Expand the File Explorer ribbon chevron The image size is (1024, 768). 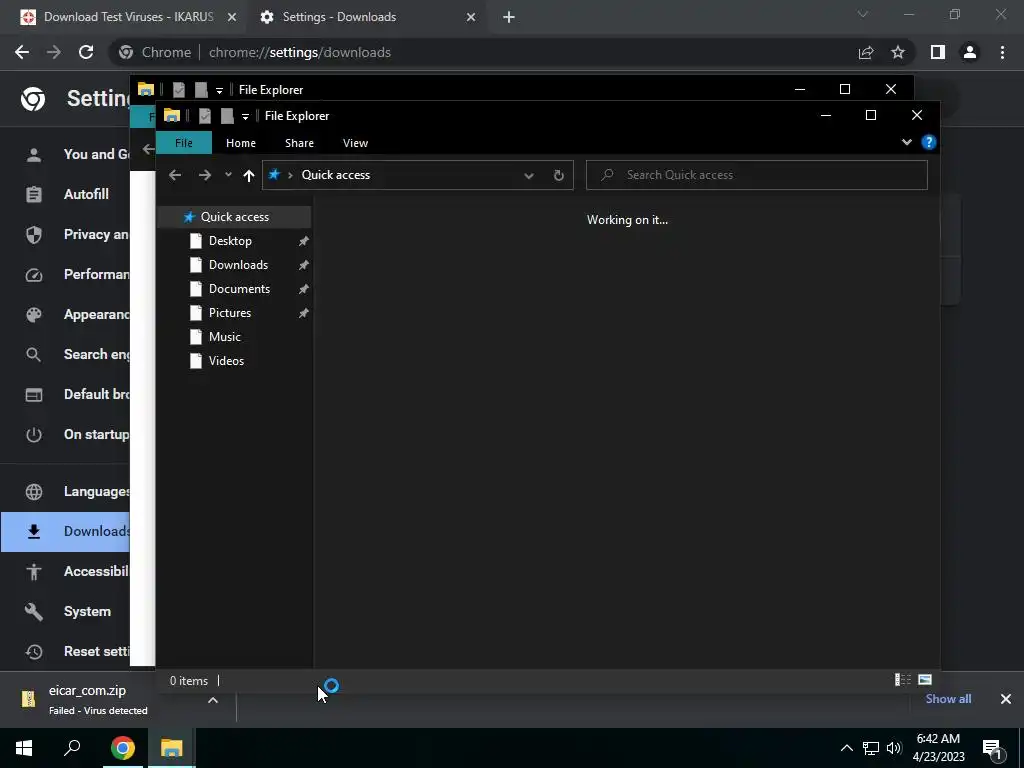pos(906,142)
